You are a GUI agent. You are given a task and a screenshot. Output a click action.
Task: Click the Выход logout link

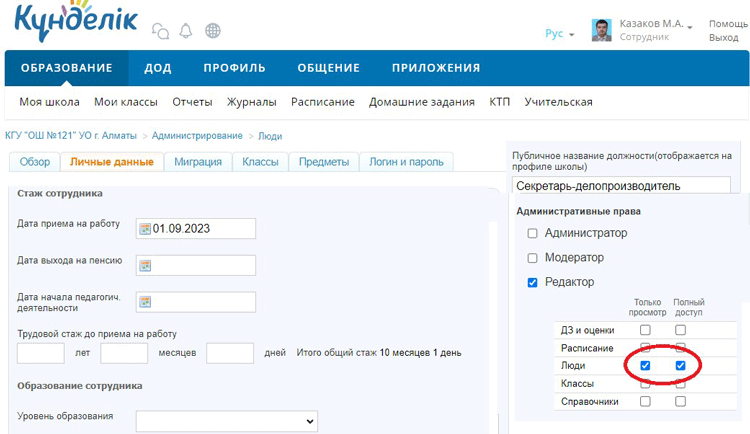[723, 37]
